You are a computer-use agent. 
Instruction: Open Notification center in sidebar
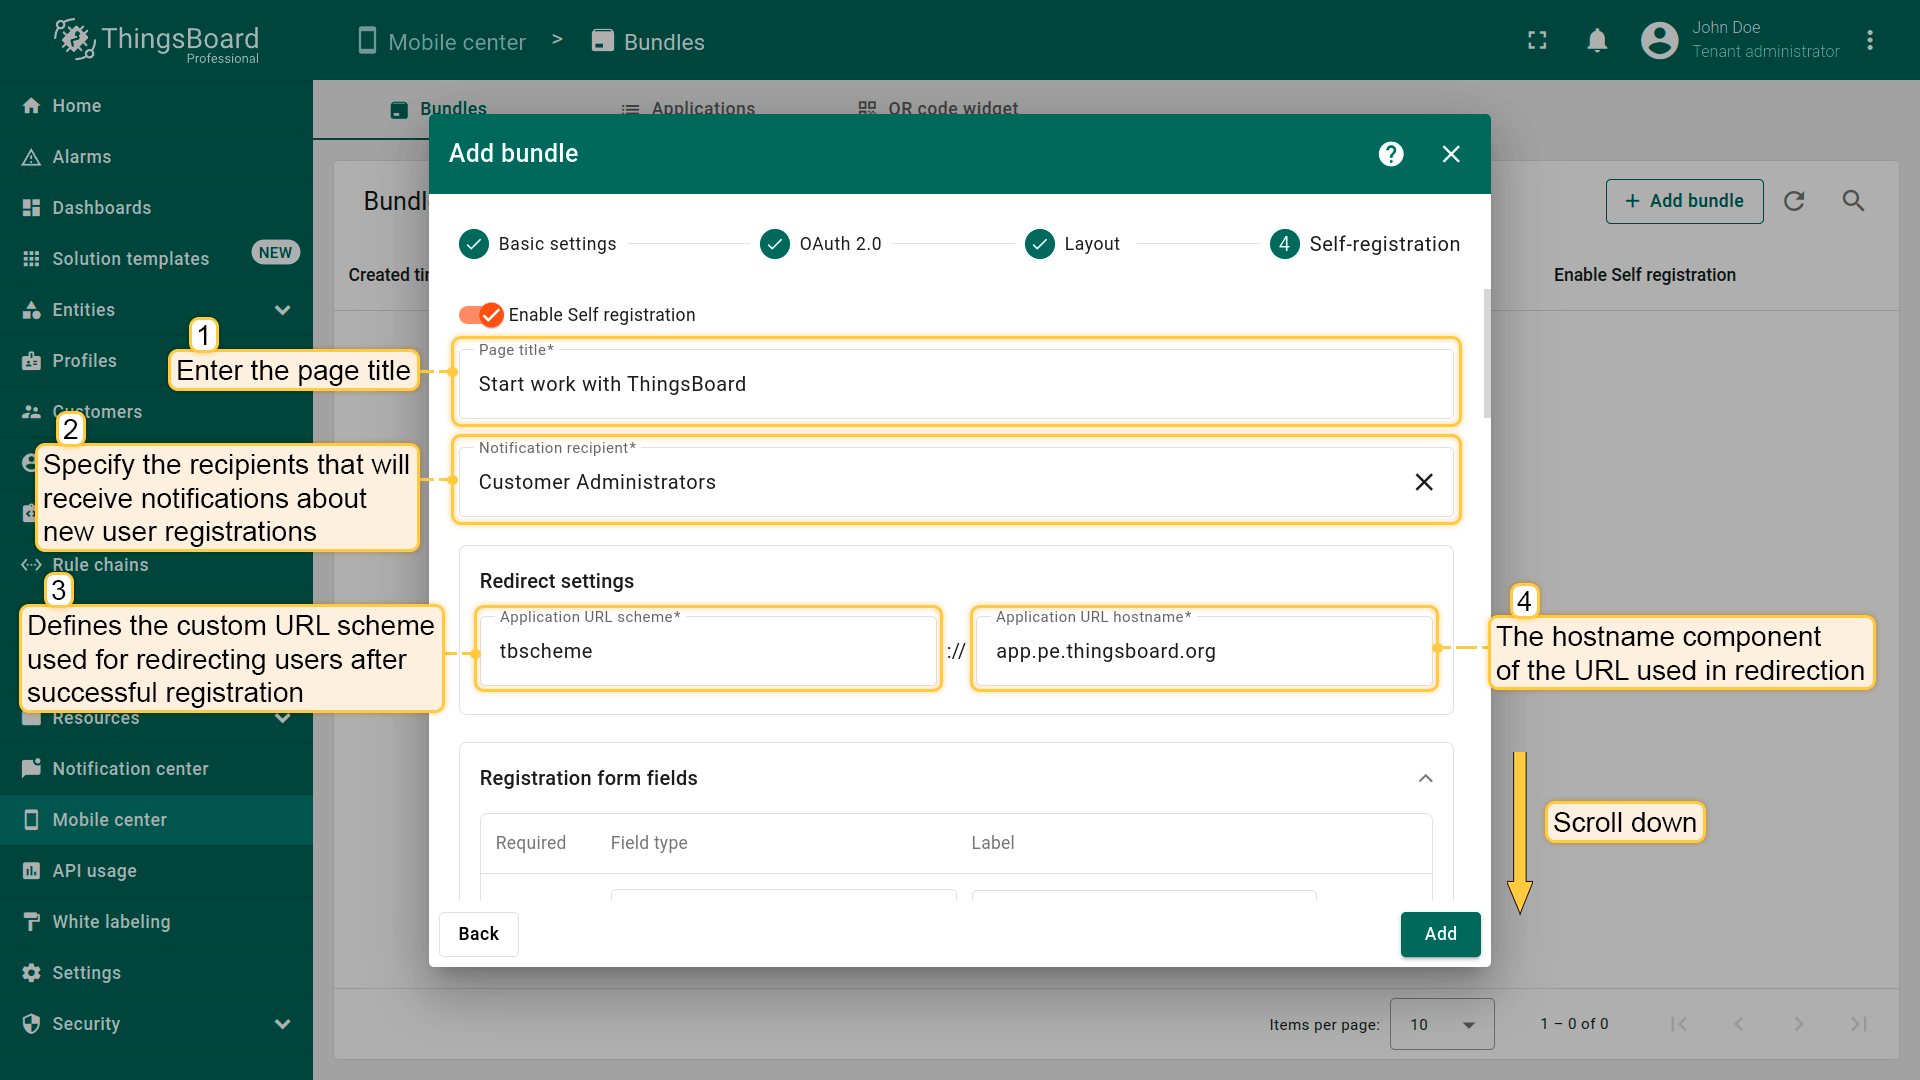[130, 769]
